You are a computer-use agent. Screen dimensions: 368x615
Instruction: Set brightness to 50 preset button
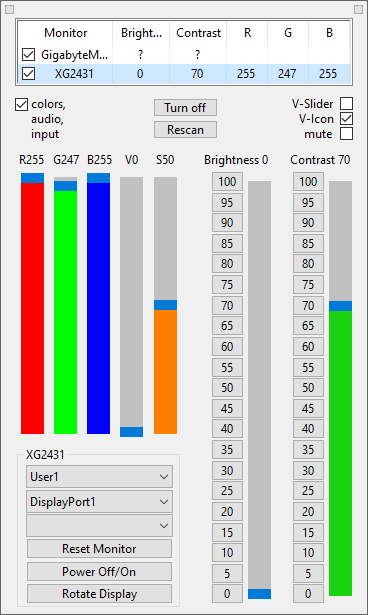pos(227,388)
